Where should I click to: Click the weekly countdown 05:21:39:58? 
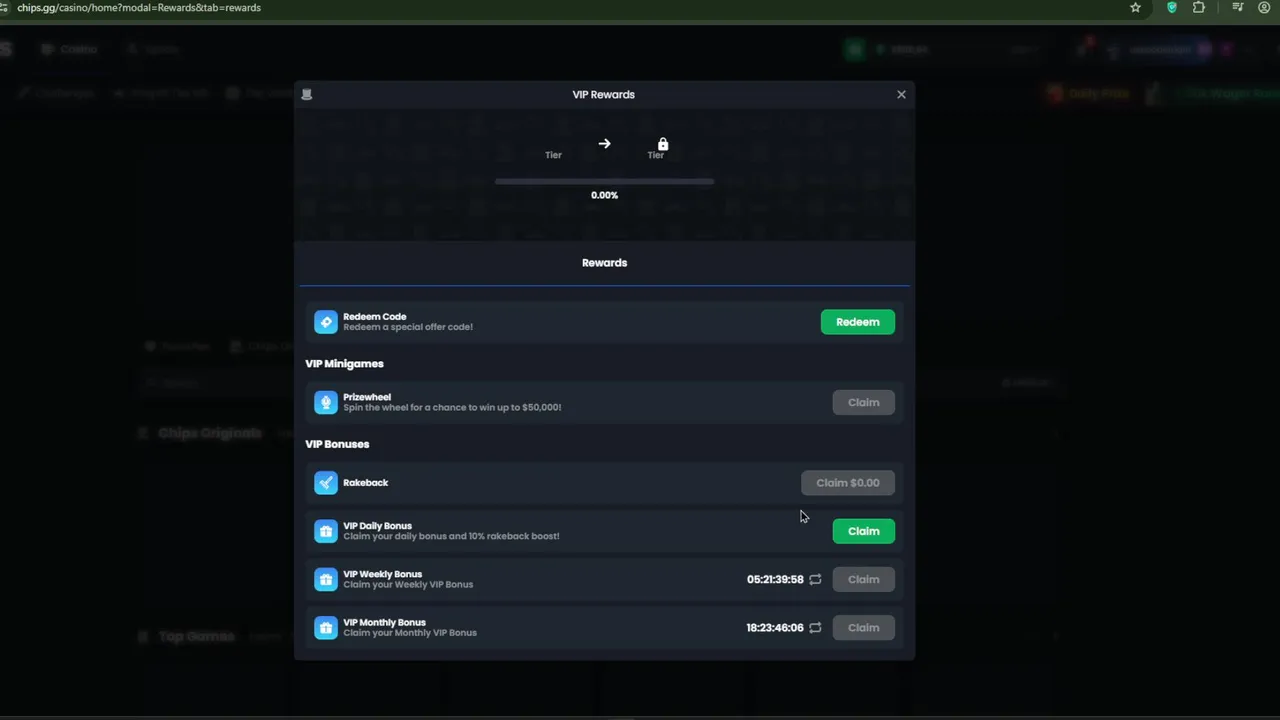[x=775, y=579]
